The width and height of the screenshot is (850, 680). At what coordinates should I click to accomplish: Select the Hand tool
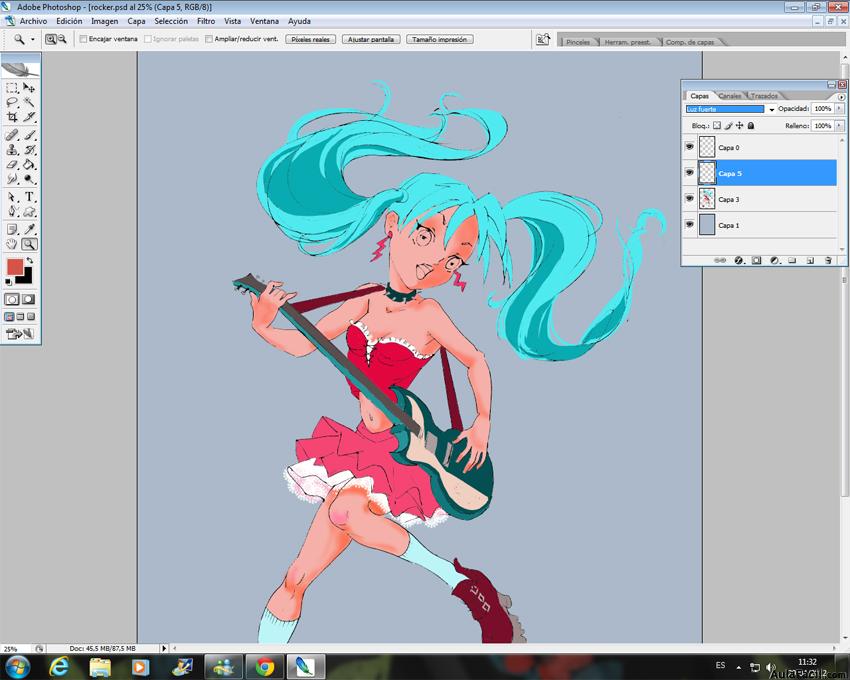click(12, 244)
